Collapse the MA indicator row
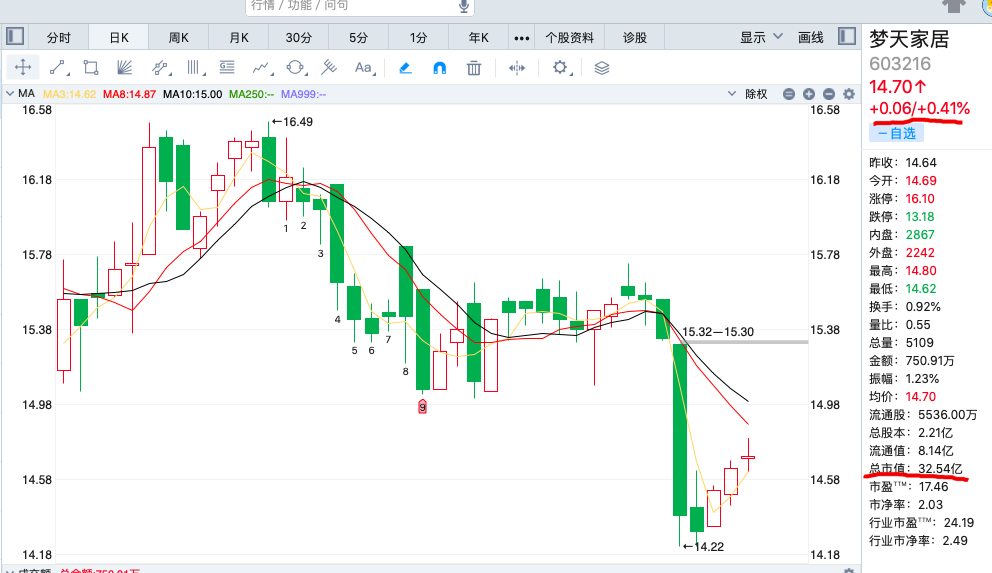992x573 pixels. click(10, 94)
